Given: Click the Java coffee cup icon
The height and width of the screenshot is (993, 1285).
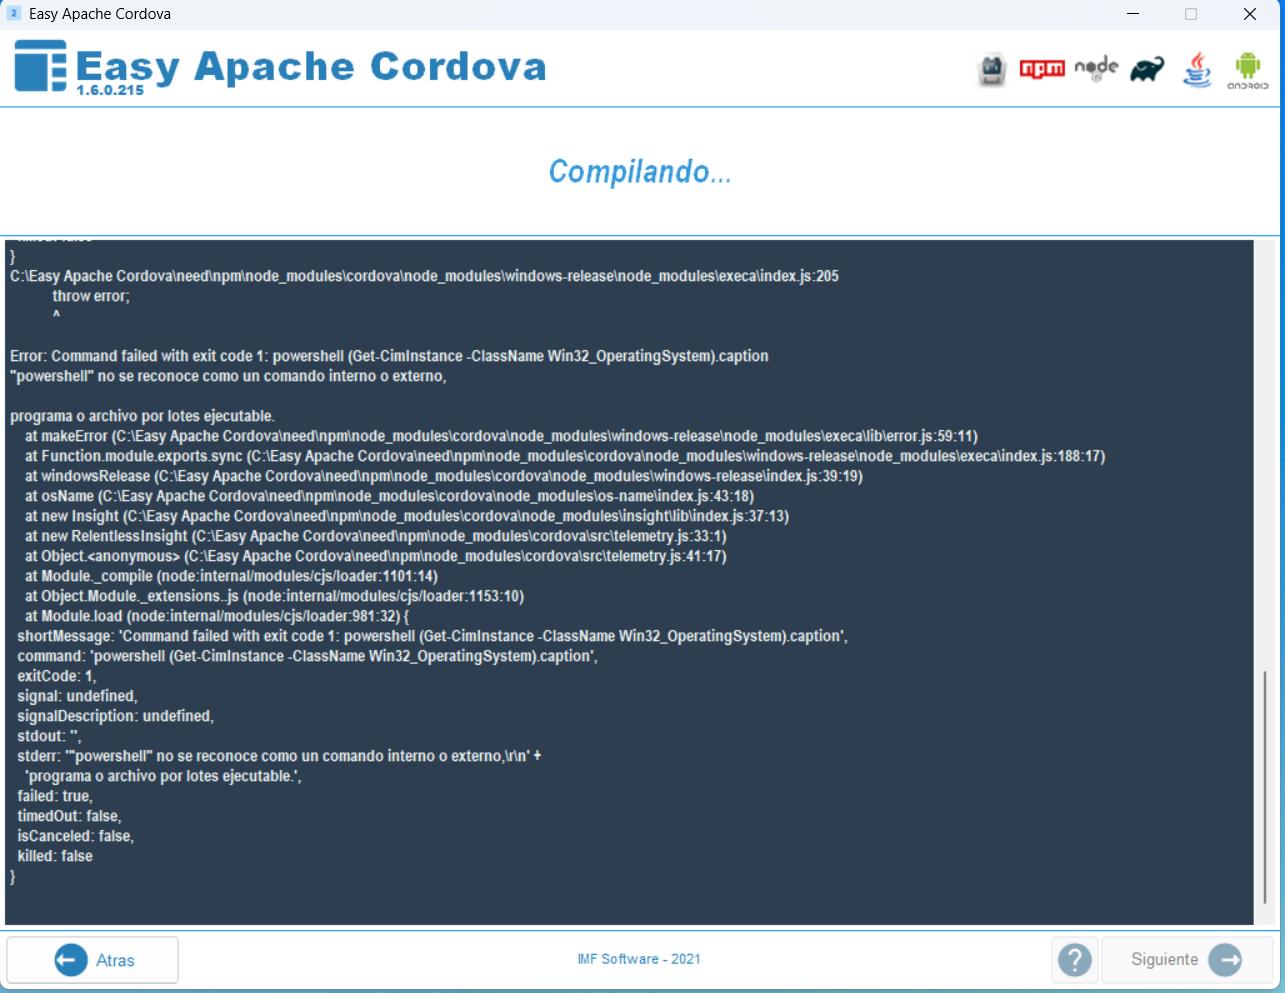Looking at the screenshot, I should point(1197,69).
